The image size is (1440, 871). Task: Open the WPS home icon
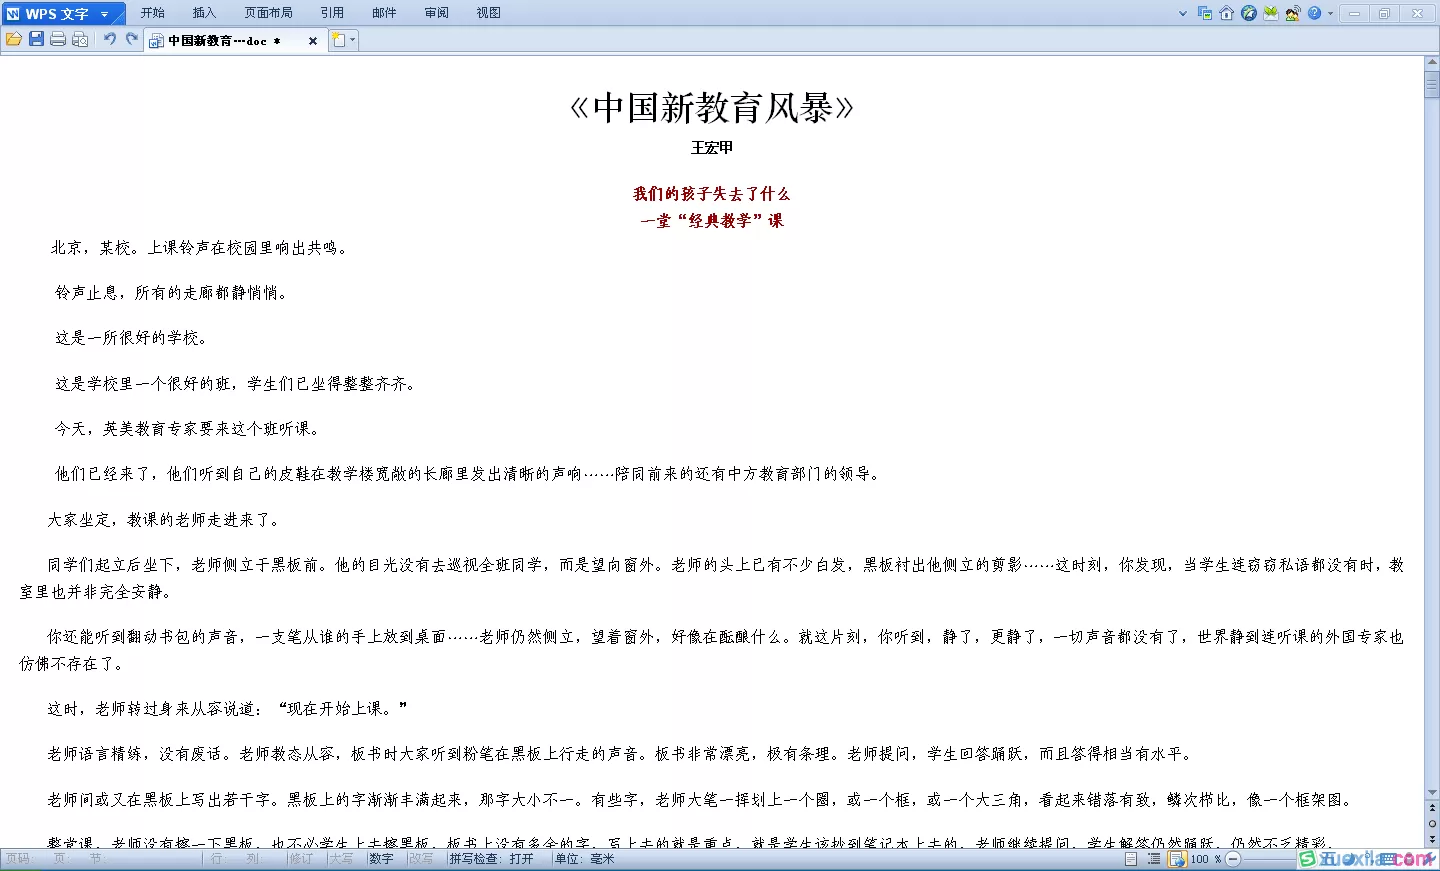pos(1227,14)
